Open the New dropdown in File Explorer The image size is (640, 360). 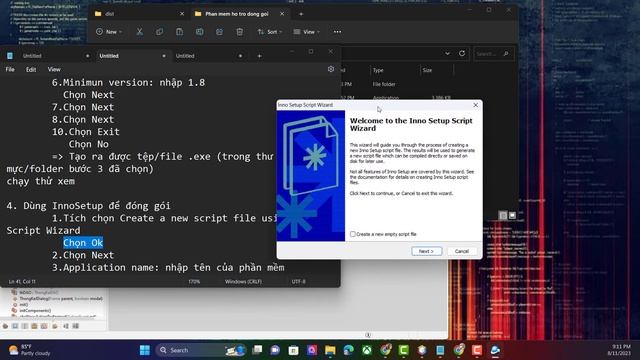[x=109, y=32]
